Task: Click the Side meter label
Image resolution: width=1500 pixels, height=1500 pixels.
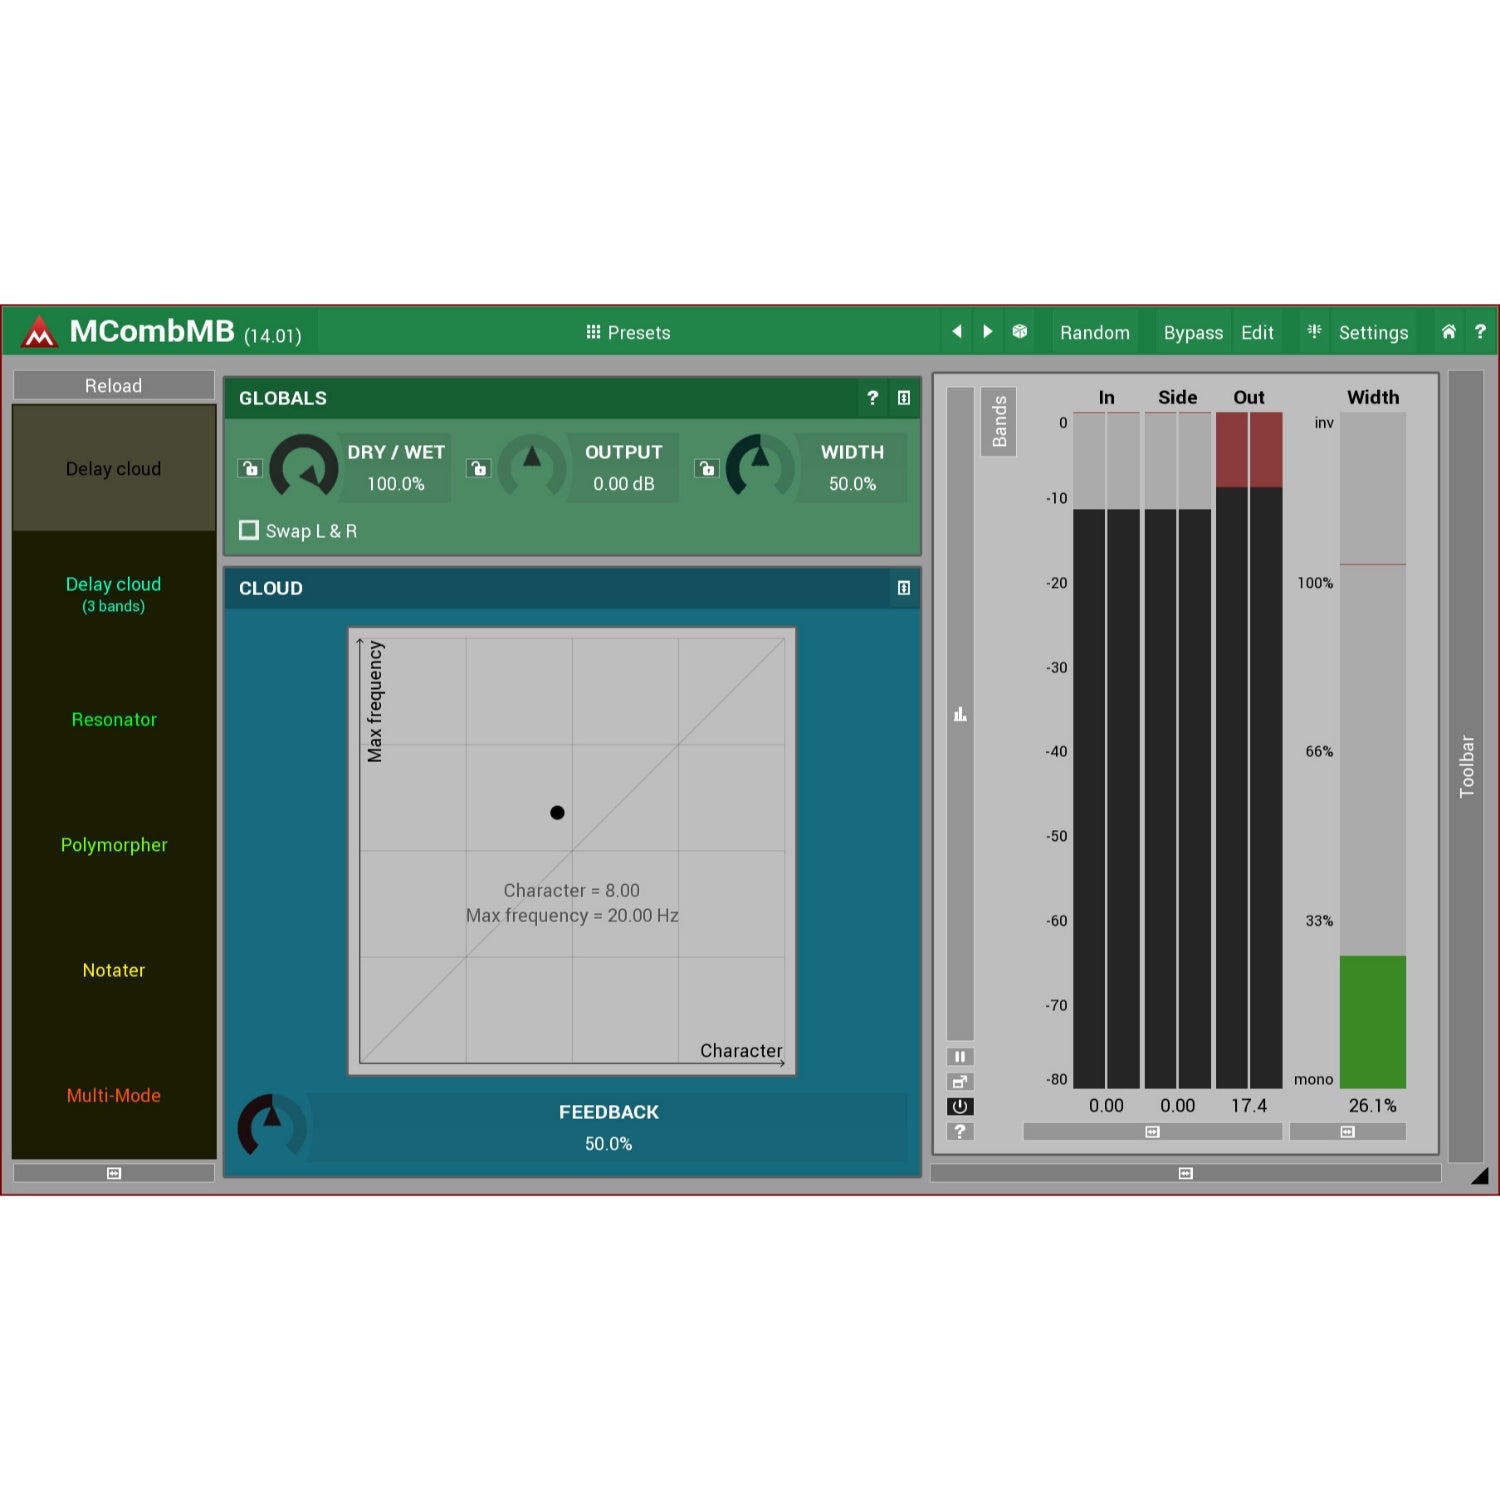Action: point(1178,397)
